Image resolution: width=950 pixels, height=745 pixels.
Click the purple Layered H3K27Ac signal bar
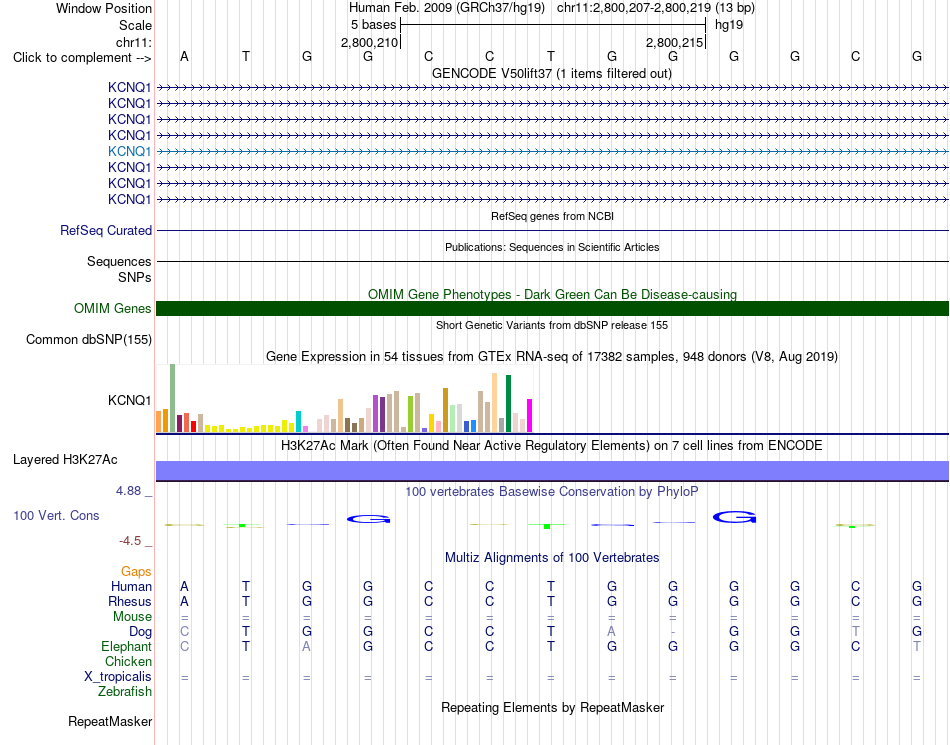click(552, 471)
